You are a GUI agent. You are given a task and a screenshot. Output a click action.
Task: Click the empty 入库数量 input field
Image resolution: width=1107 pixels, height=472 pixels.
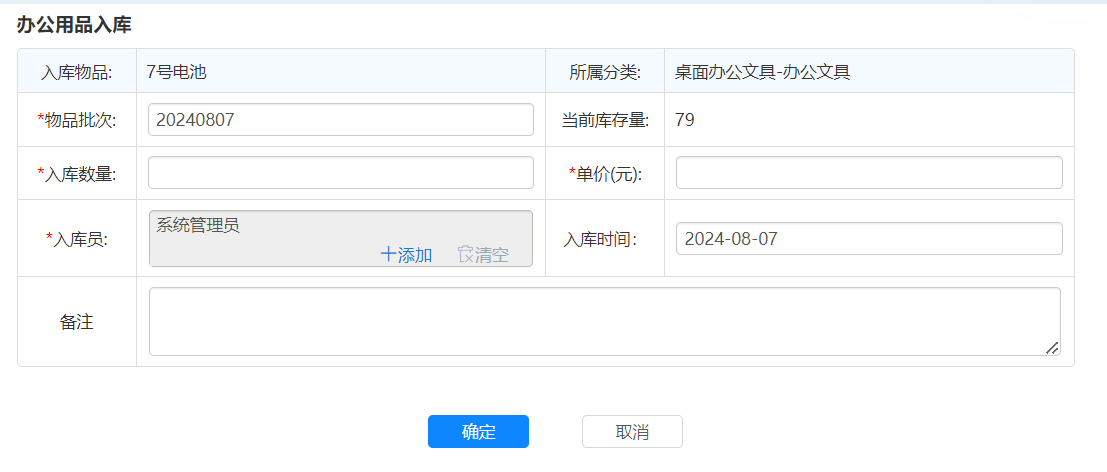(x=340, y=173)
